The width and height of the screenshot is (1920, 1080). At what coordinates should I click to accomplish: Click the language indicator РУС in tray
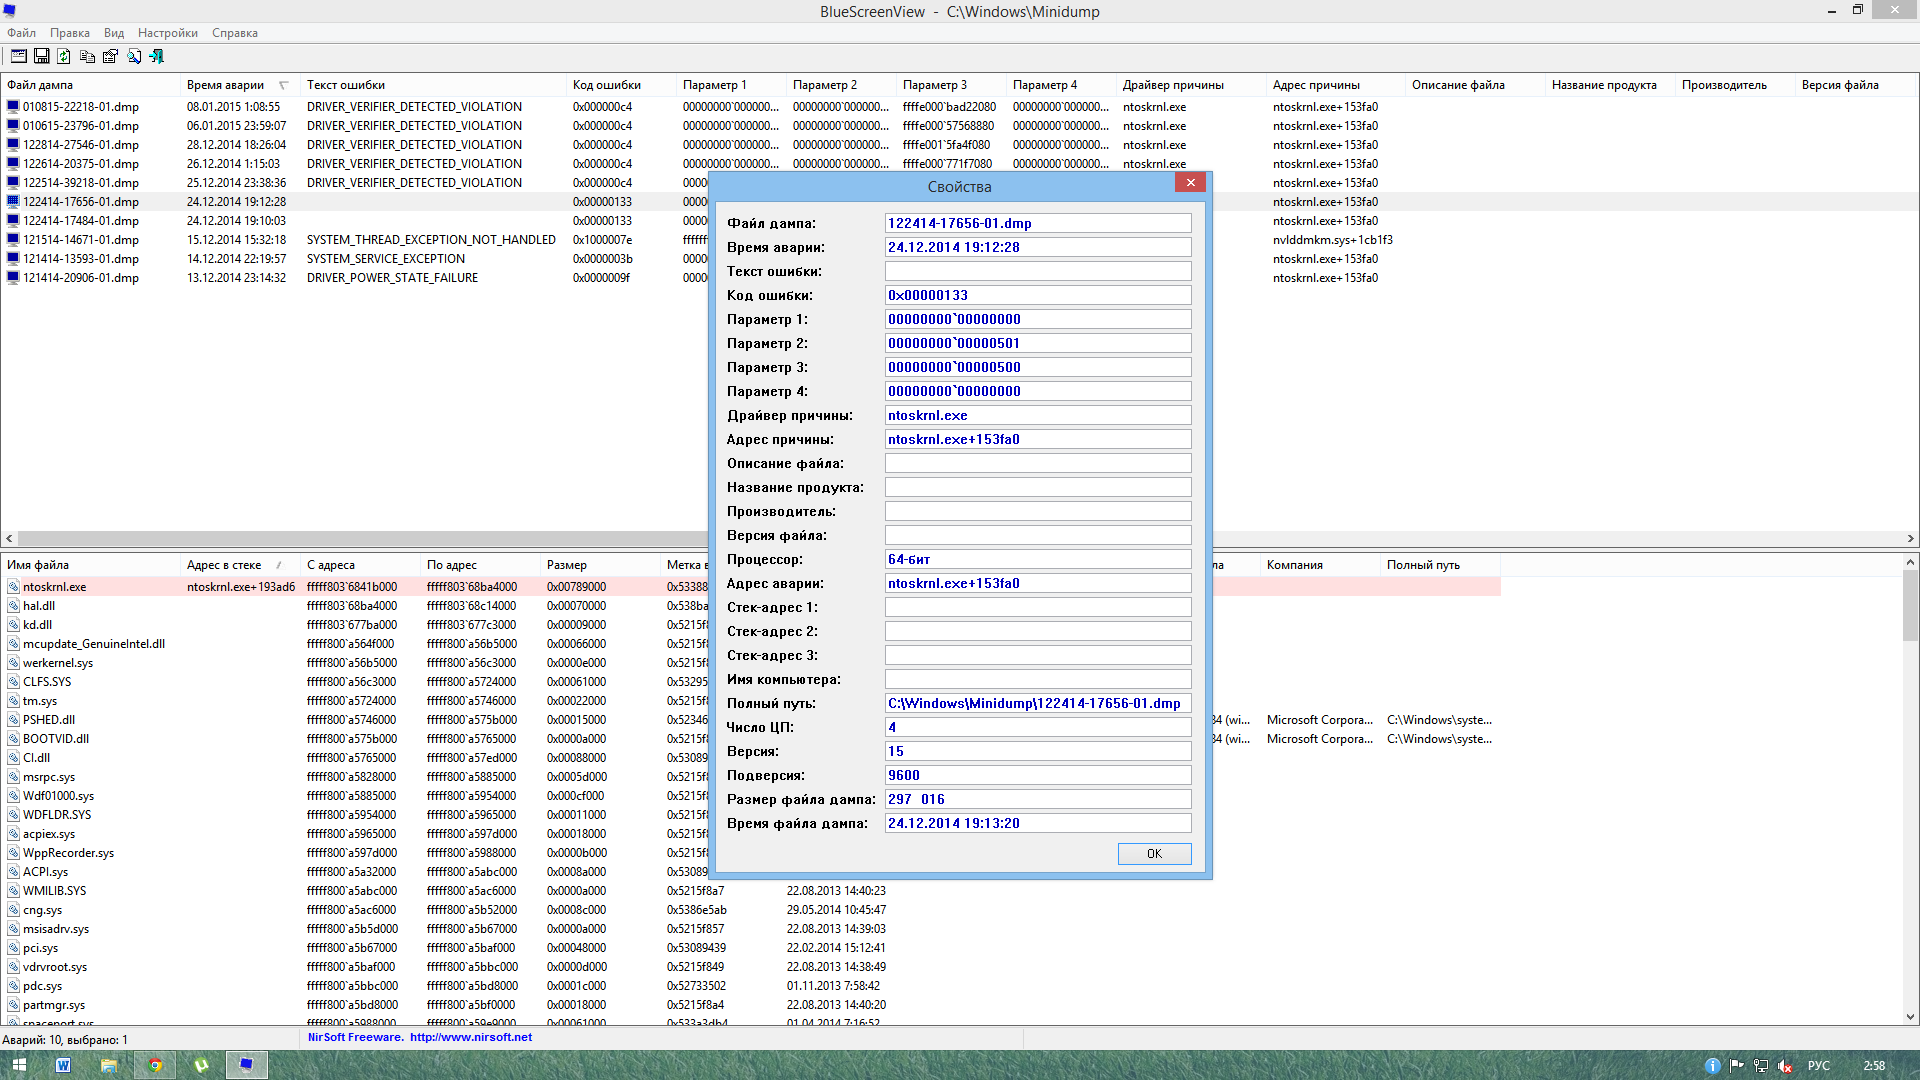pyautogui.click(x=1818, y=1066)
